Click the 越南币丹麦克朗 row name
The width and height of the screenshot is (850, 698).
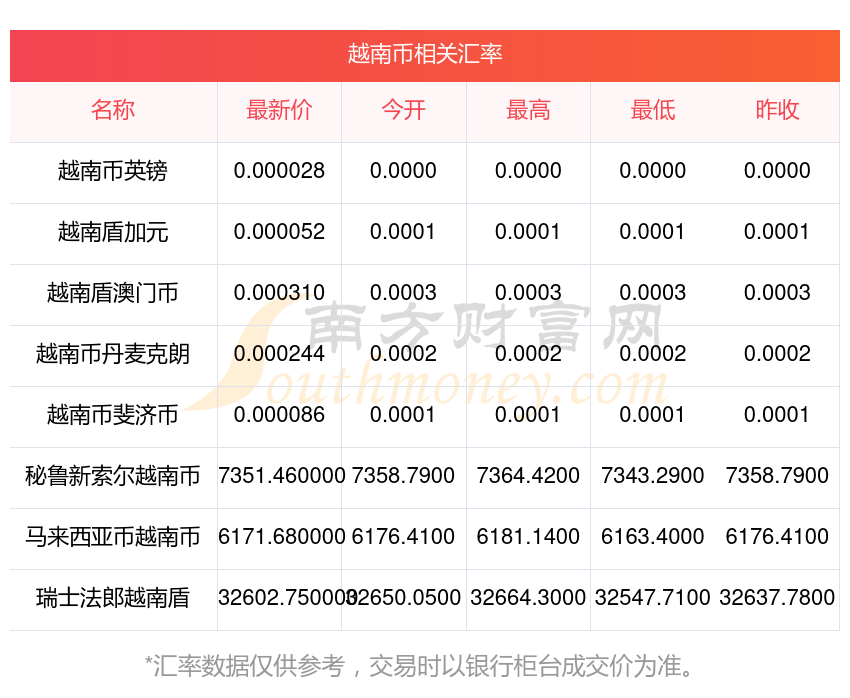pos(113,354)
